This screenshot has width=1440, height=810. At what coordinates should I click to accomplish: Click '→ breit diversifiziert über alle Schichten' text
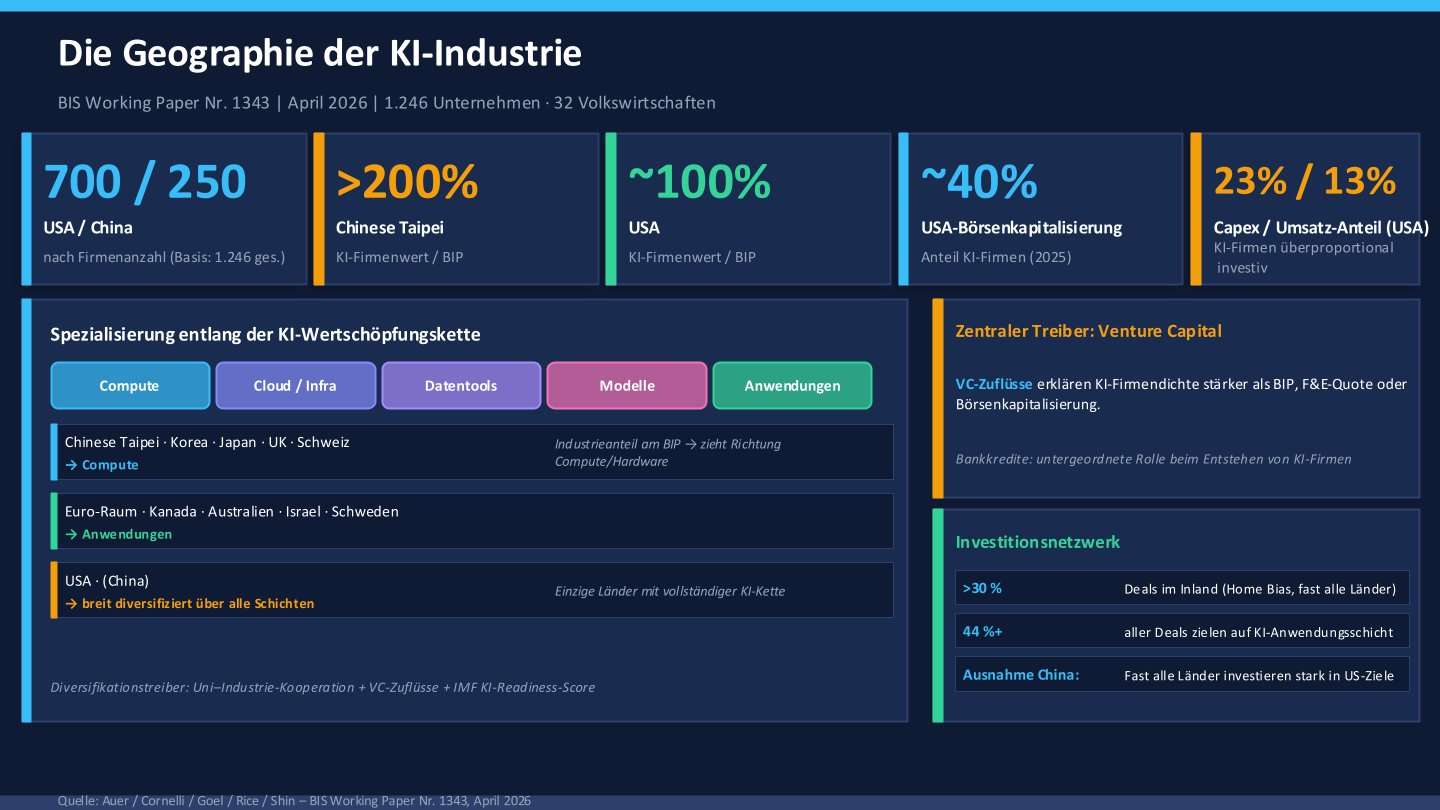(x=189, y=603)
